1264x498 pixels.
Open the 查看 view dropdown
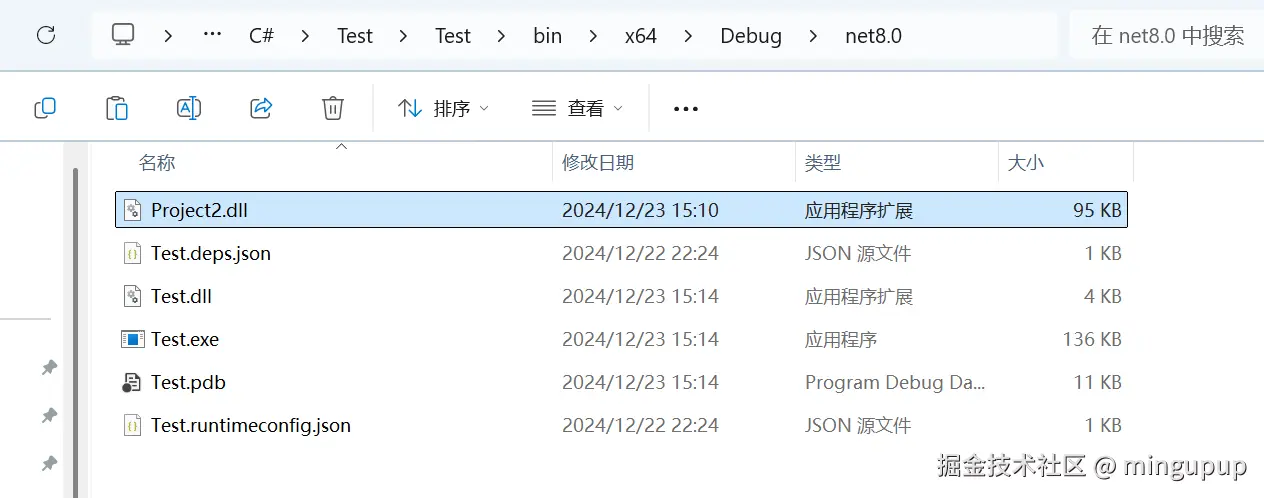click(x=577, y=108)
